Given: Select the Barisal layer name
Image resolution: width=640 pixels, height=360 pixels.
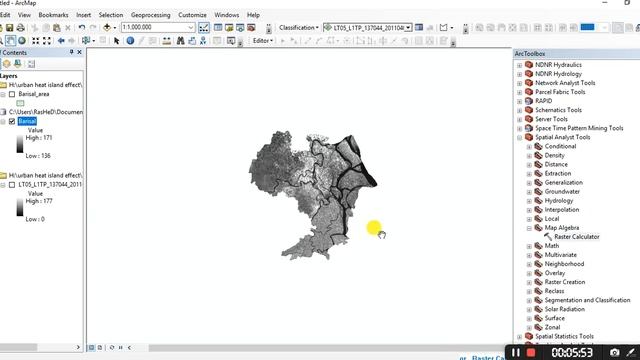Looking at the screenshot, I should pyautogui.click(x=27, y=121).
